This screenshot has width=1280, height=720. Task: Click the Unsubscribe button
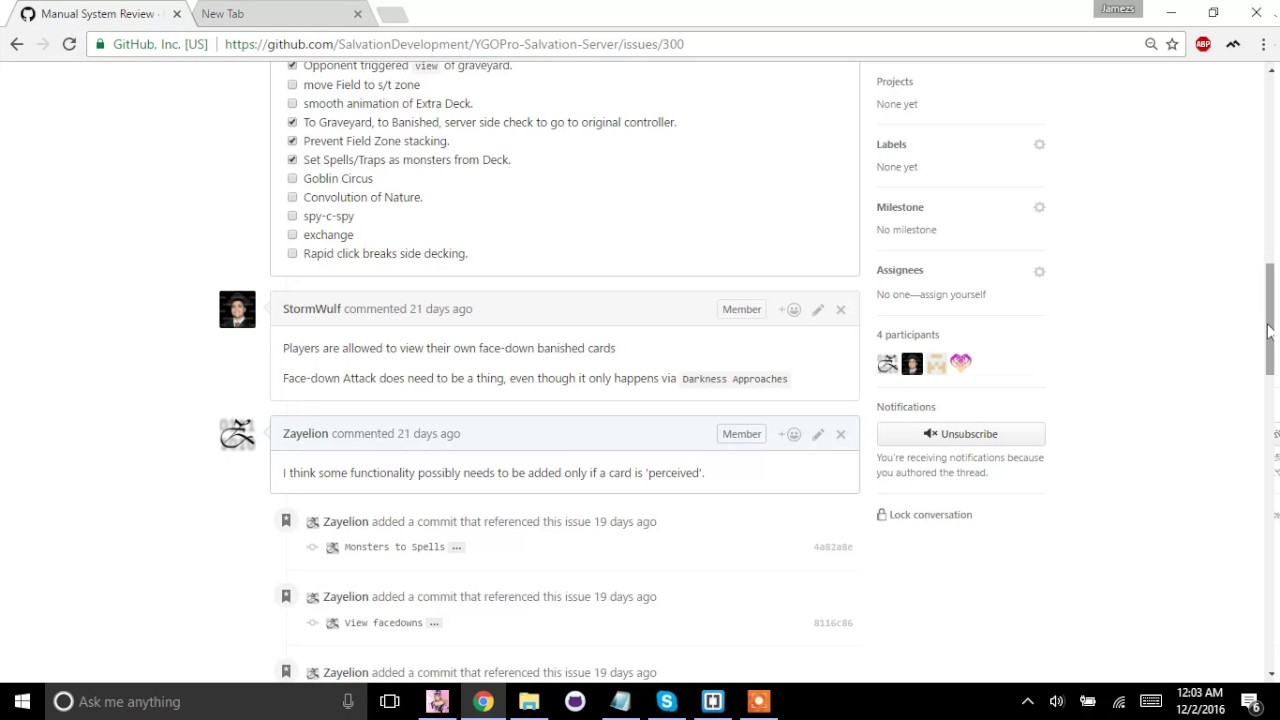point(961,434)
